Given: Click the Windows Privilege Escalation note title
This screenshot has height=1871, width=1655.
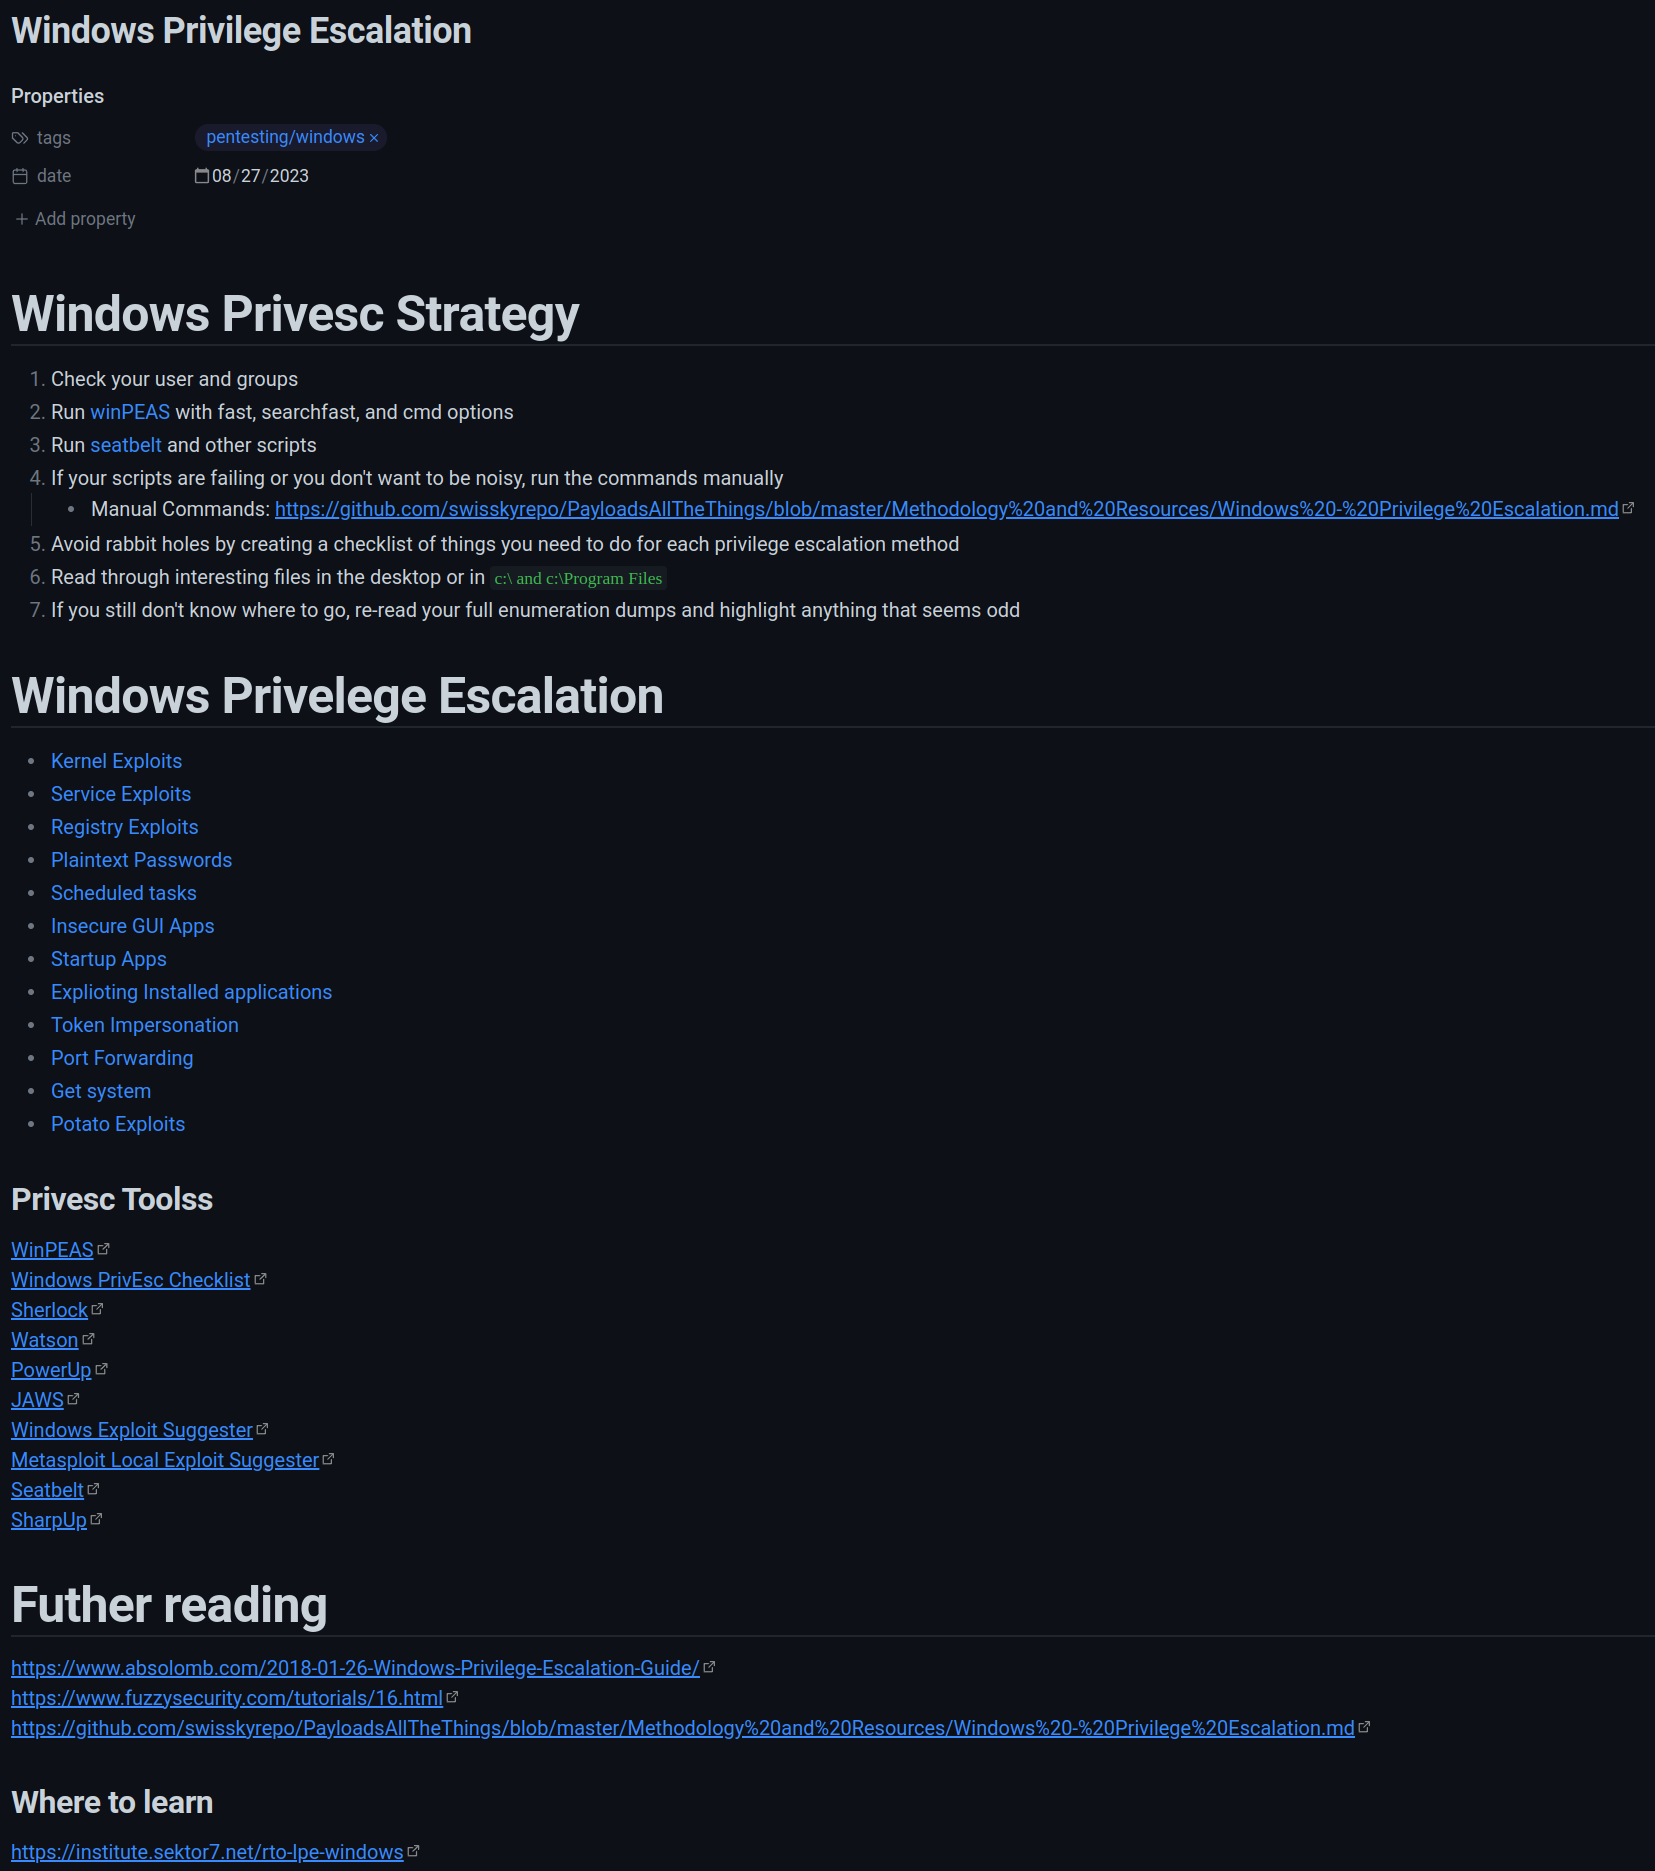Looking at the screenshot, I should 241,31.
